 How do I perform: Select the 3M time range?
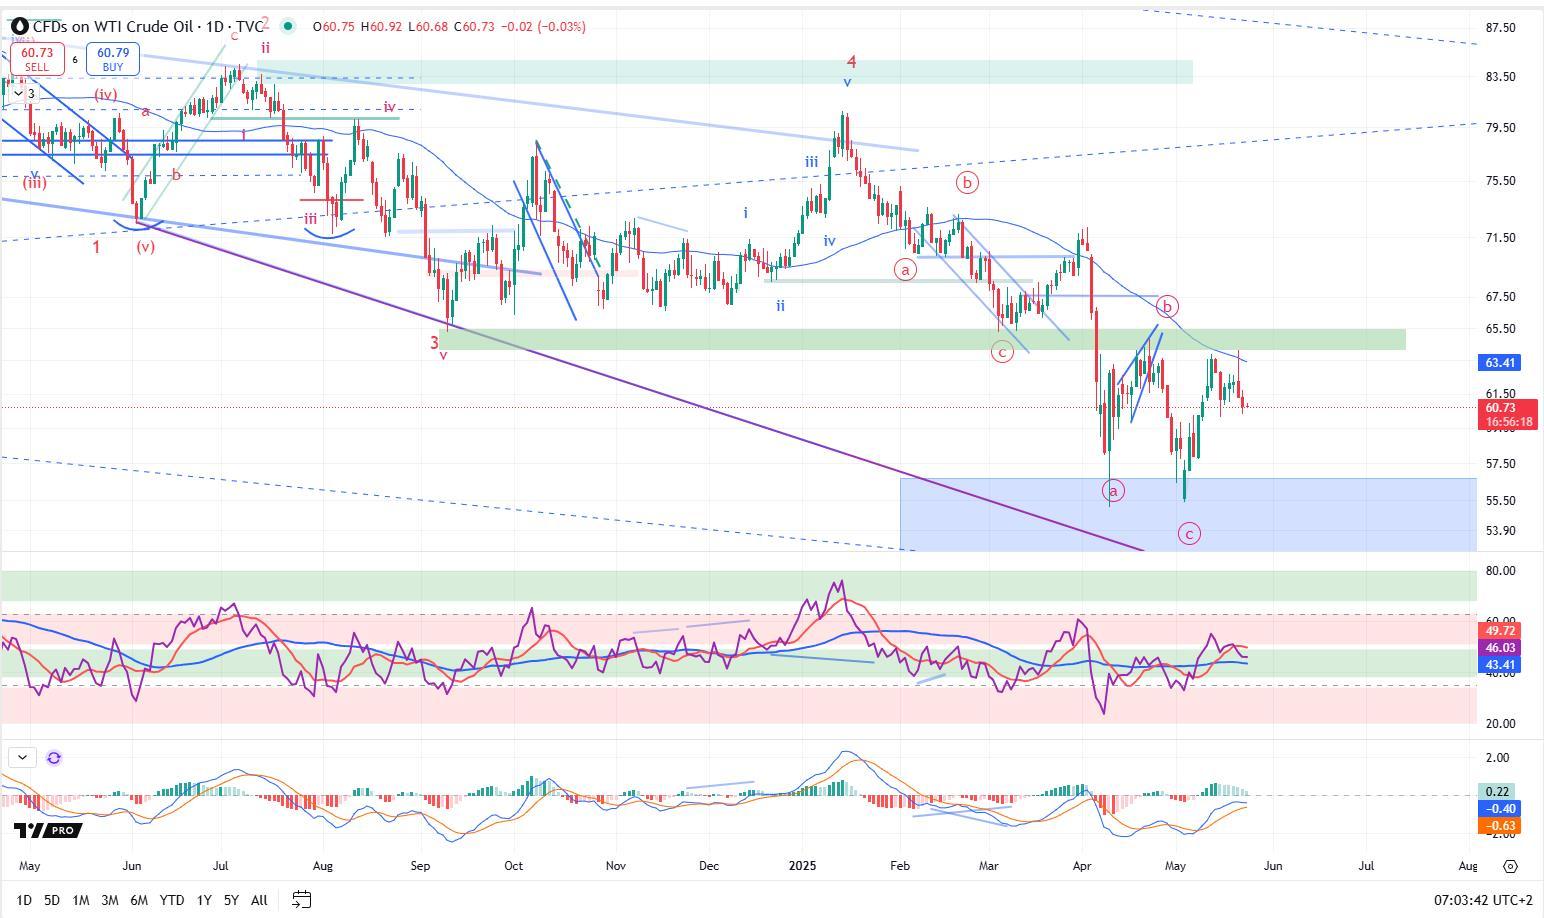coord(110,900)
